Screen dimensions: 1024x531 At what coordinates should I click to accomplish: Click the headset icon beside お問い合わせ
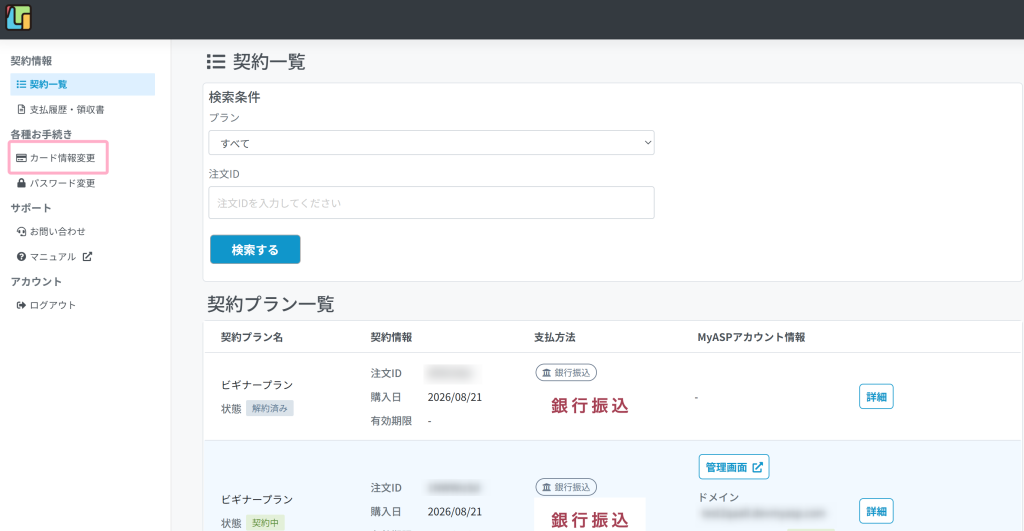click(22, 231)
